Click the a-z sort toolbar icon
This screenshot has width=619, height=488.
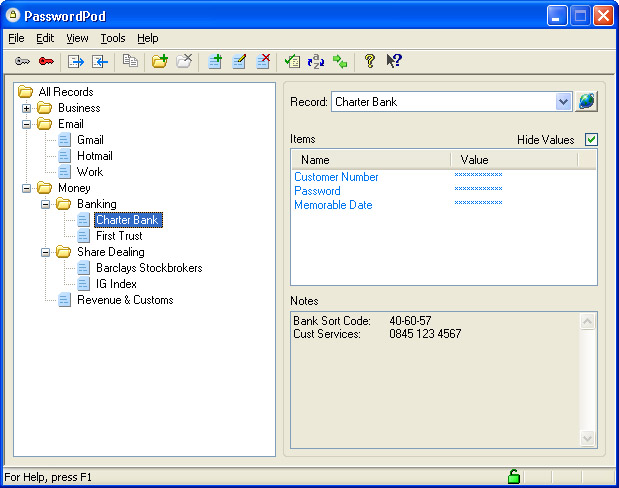[316, 61]
